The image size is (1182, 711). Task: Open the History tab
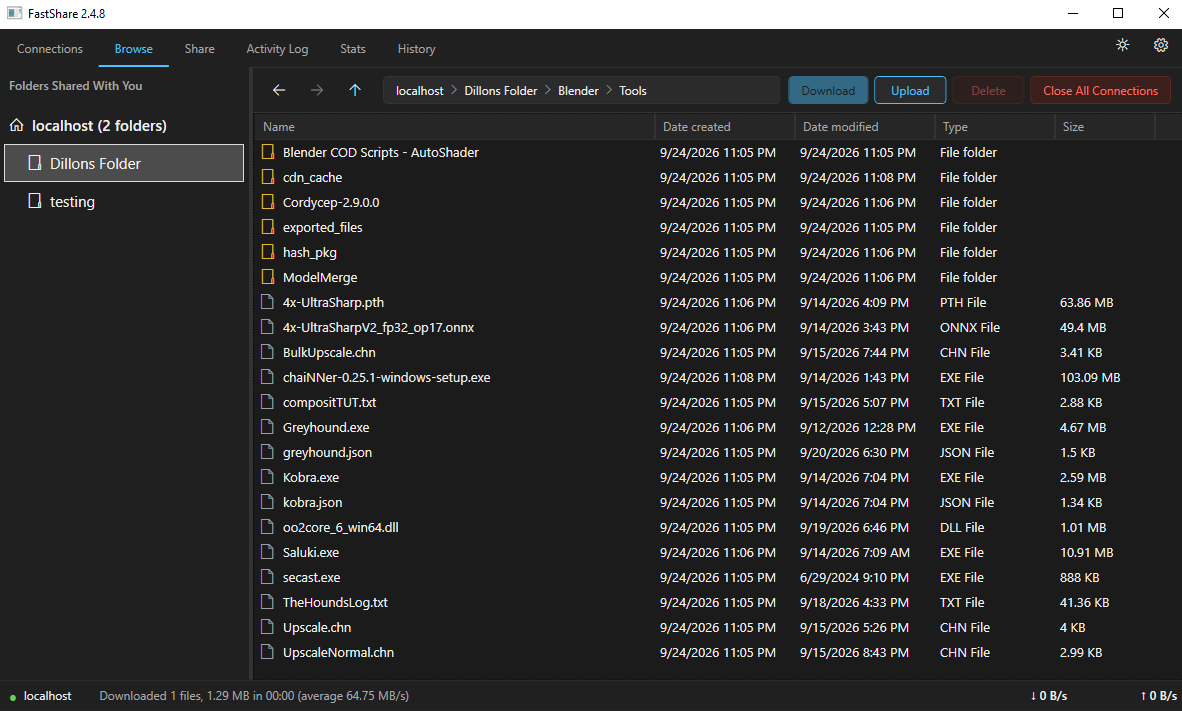[x=417, y=49]
